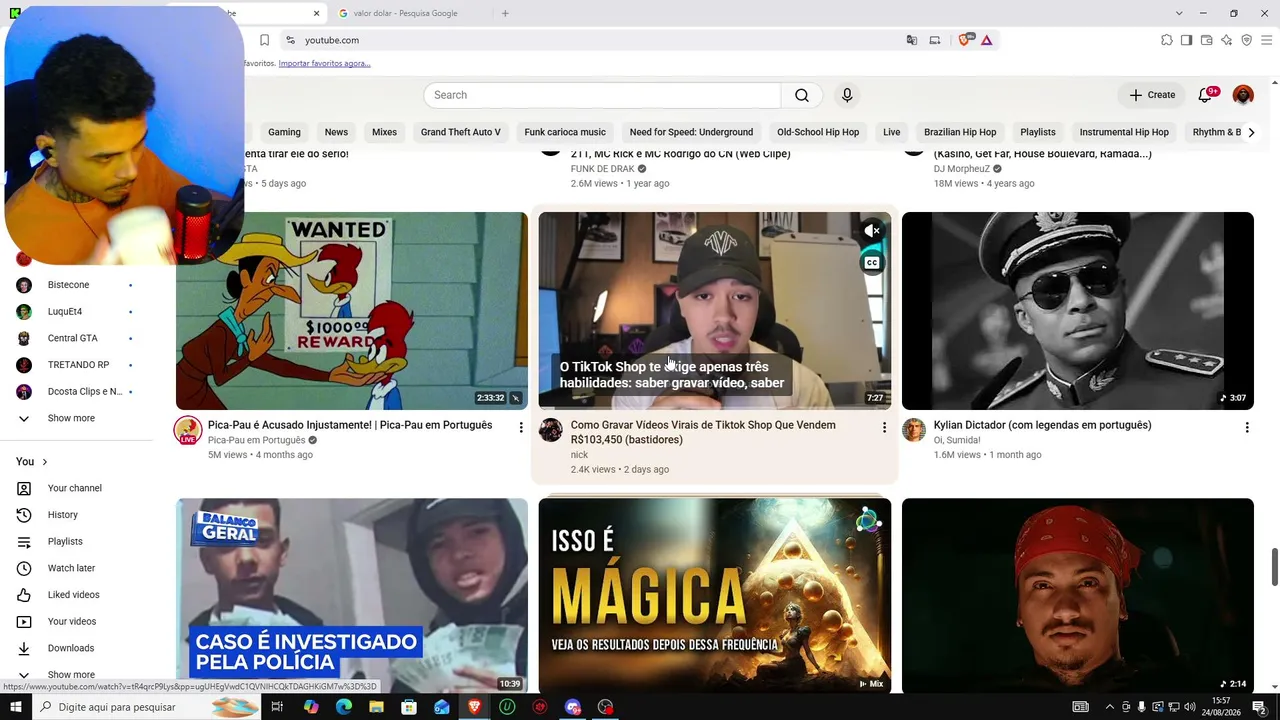Open more actions for TikTok Shop video
This screenshot has height=720, width=1280.
[x=883, y=427]
